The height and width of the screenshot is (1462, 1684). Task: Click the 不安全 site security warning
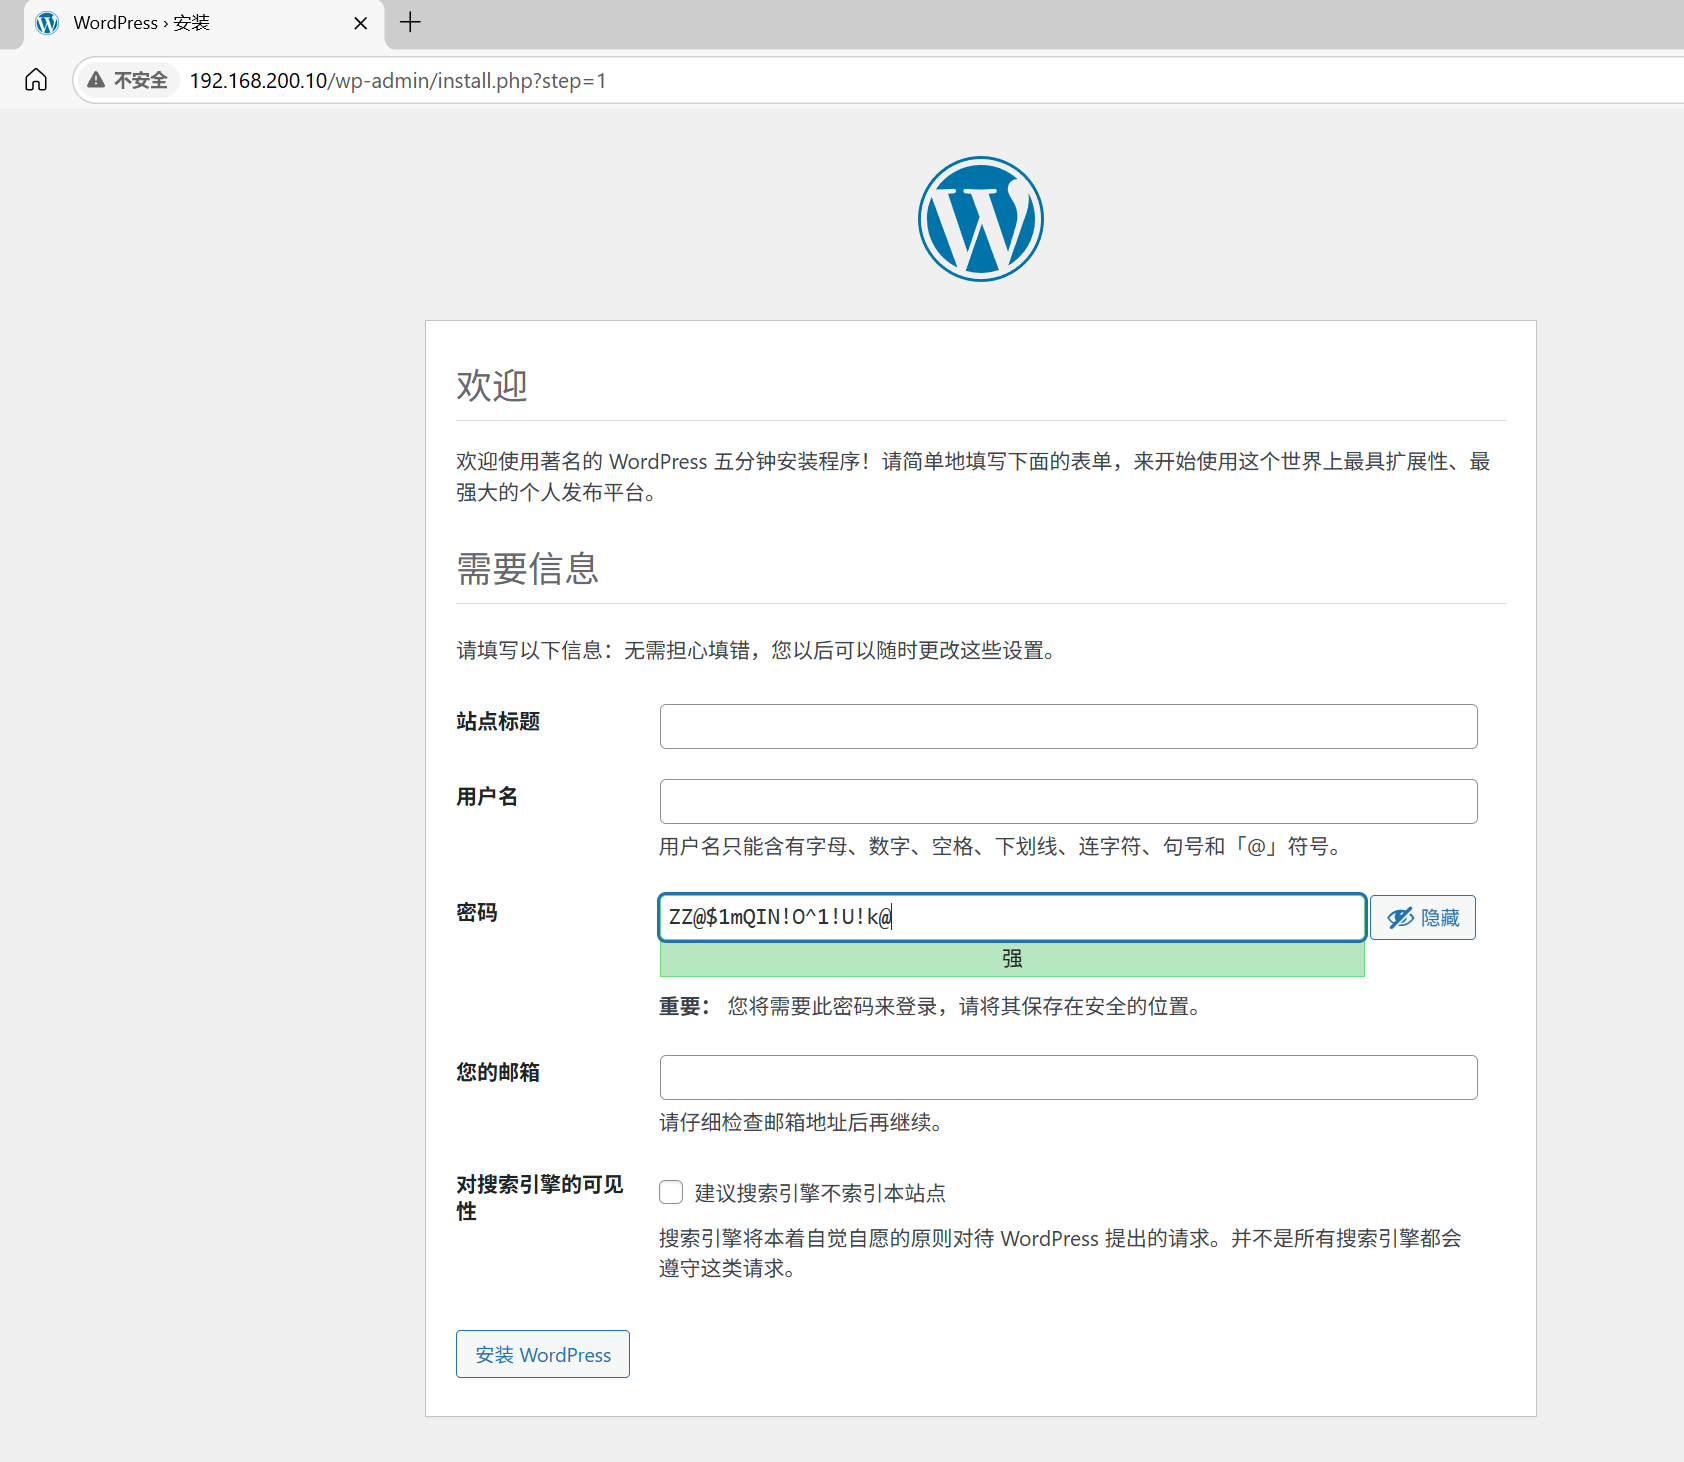(x=127, y=80)
